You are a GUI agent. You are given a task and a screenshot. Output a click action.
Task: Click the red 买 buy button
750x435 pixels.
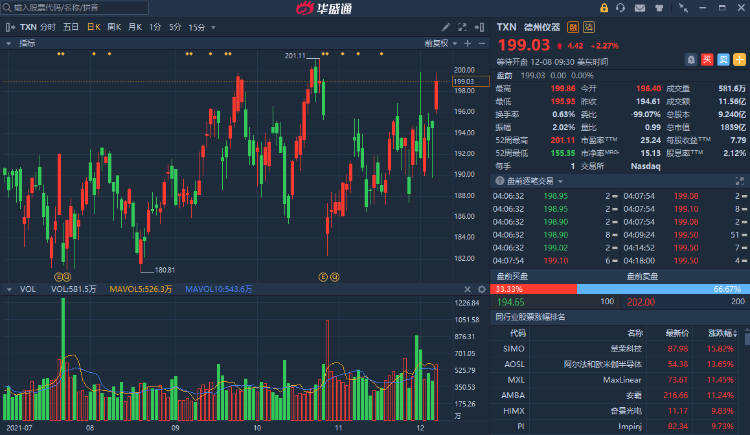pyautogui.click(x=707, y=60)
